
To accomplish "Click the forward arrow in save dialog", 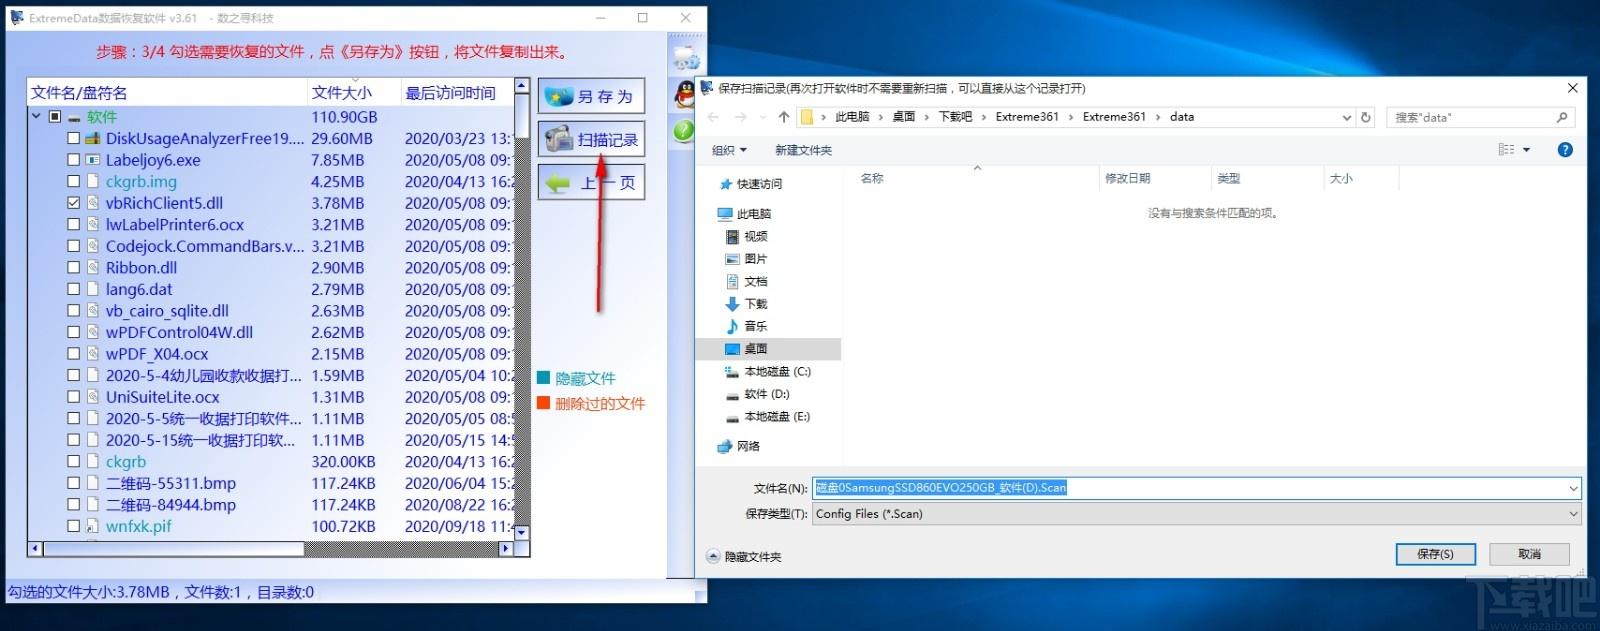I will pyautogui.click(x=740, y=117).
